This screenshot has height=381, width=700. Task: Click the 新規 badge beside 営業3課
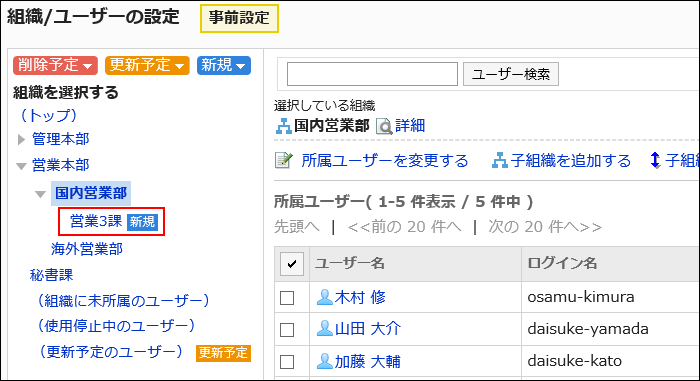click(142, 222)
